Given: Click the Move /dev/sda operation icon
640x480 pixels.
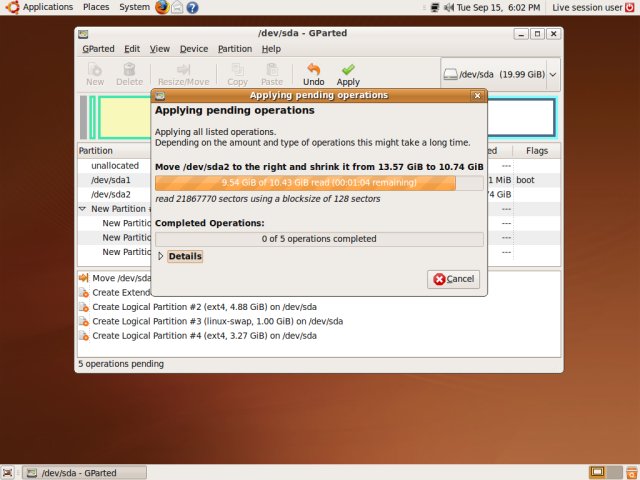Looking at the screenshot, I should [83, 278].
